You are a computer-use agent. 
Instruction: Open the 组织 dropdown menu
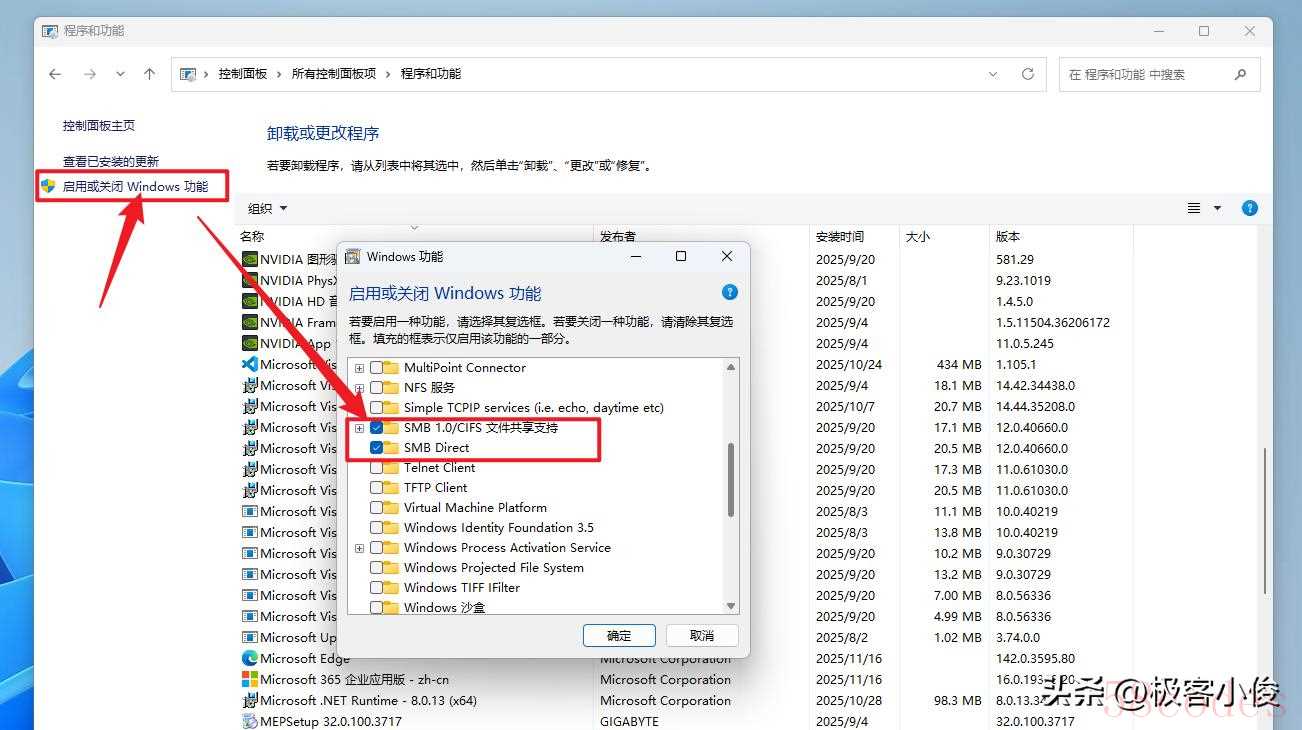(267, 208)
